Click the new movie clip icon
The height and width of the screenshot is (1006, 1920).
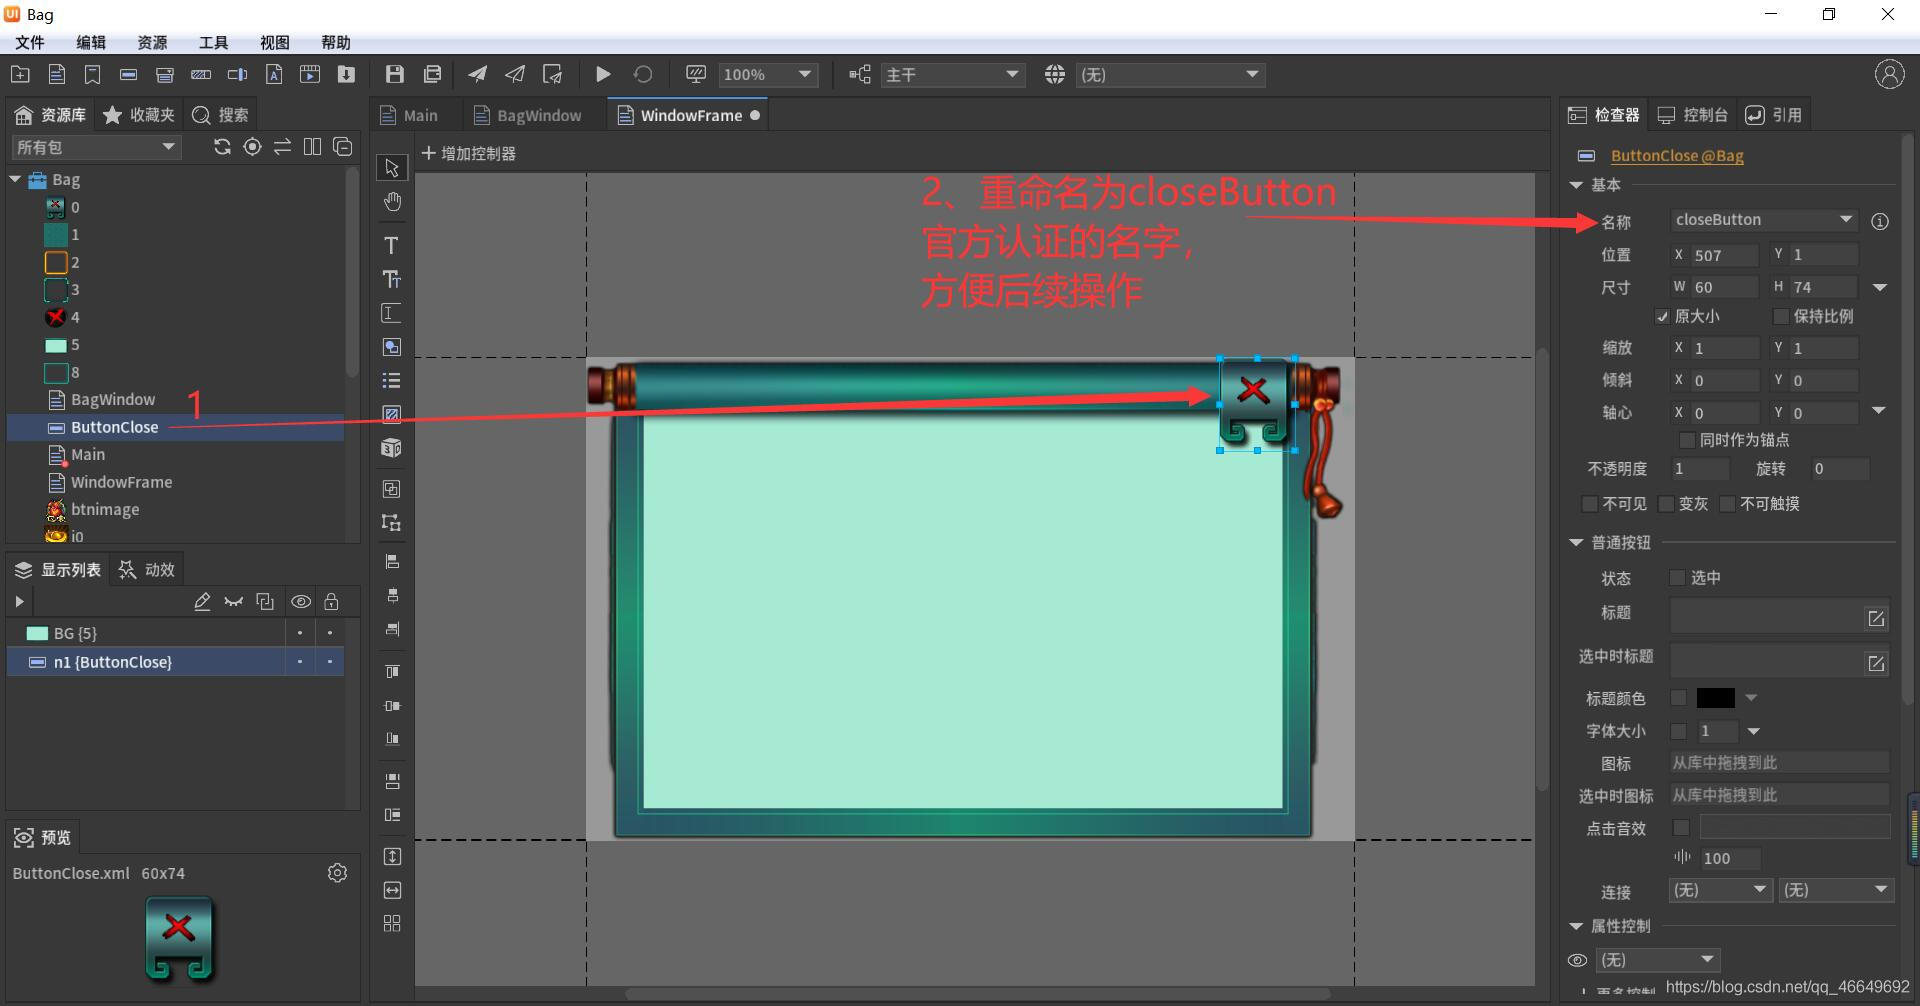coord(310,74)
